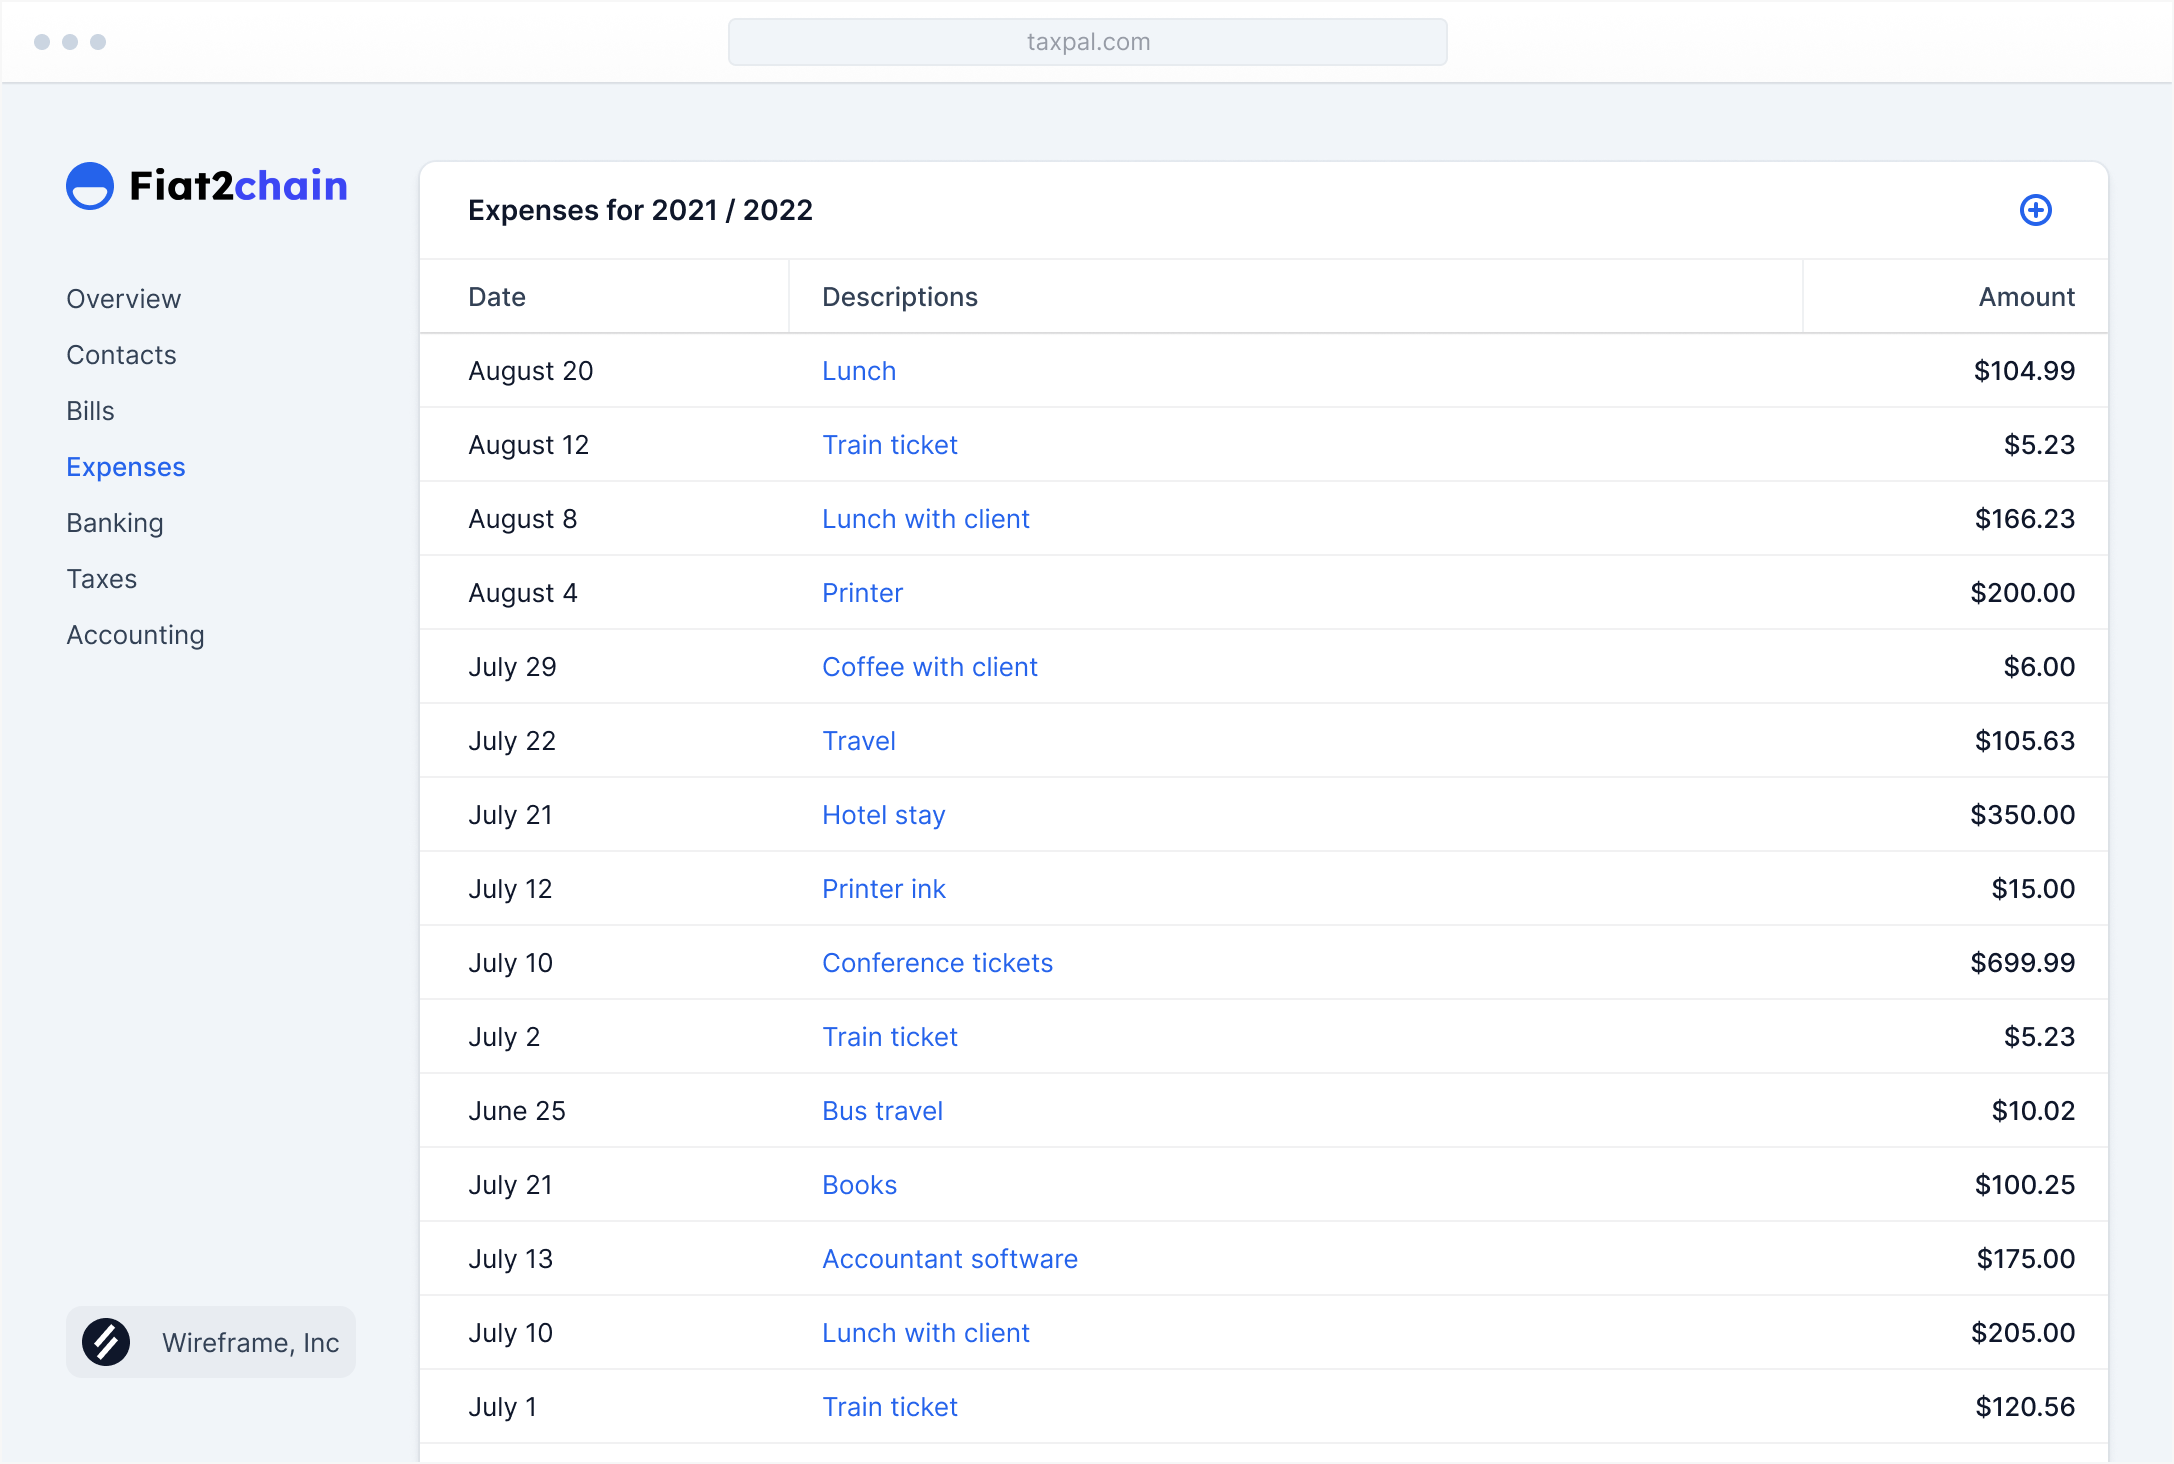The width and height of the screenshot is (2174, 1464).
Task: Click the add expense plus icon
Action: (2035, 210)
